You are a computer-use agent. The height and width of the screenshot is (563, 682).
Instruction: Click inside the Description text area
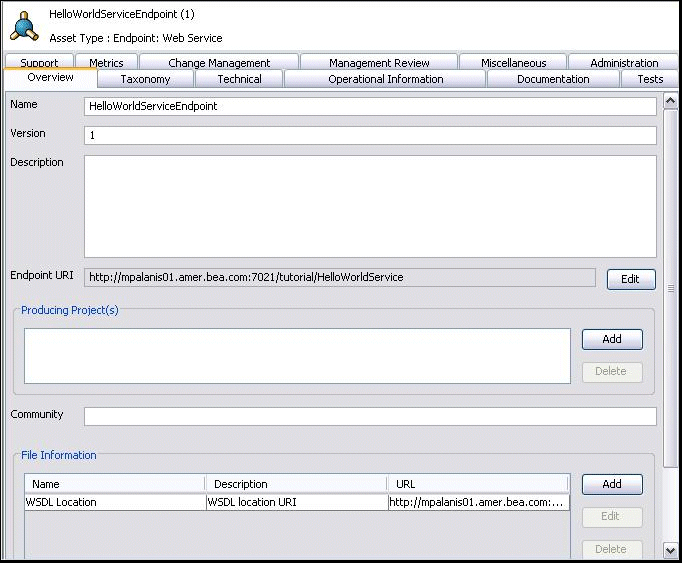coord(370,206)
